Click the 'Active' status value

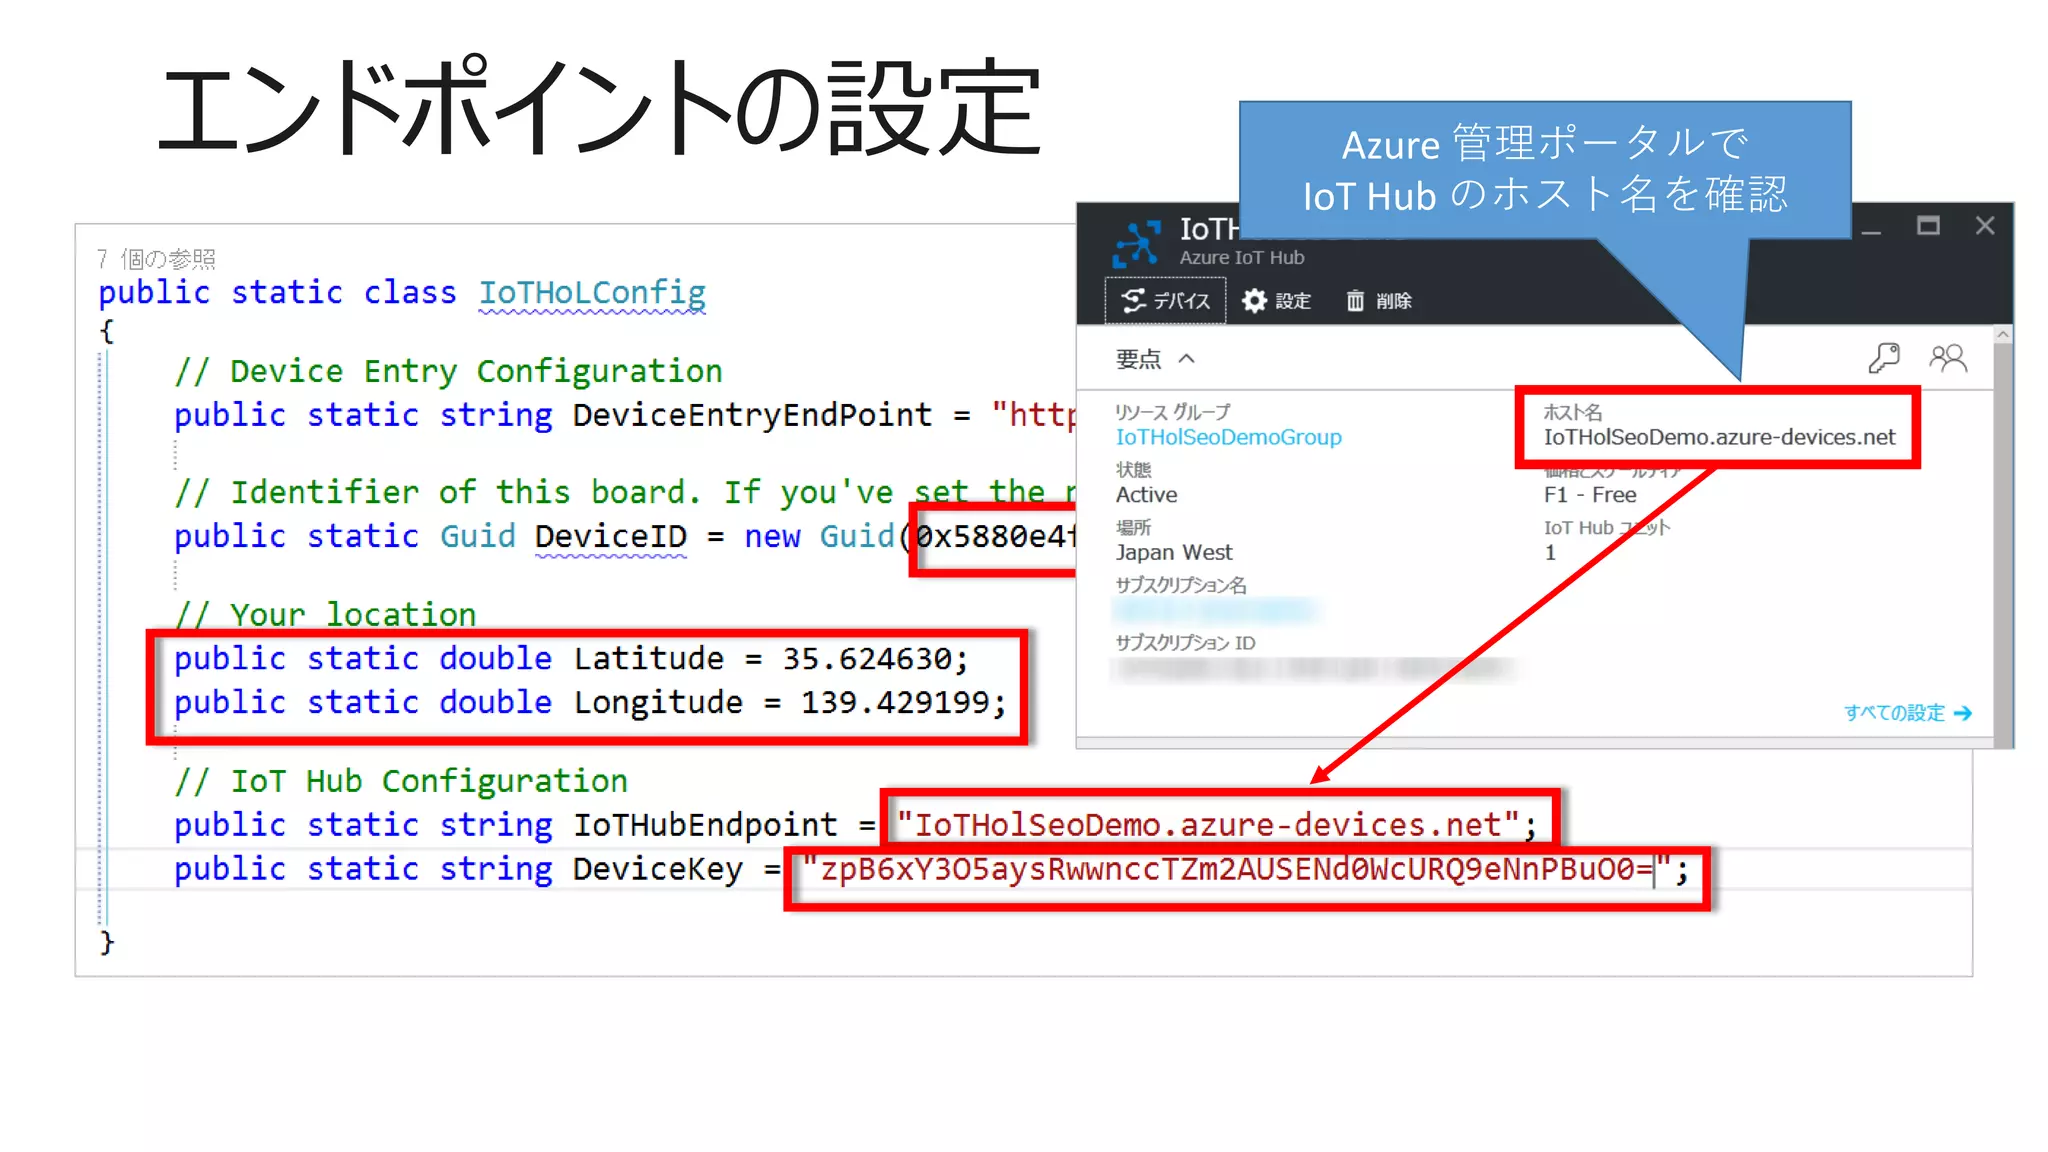tap(1146, 495)
